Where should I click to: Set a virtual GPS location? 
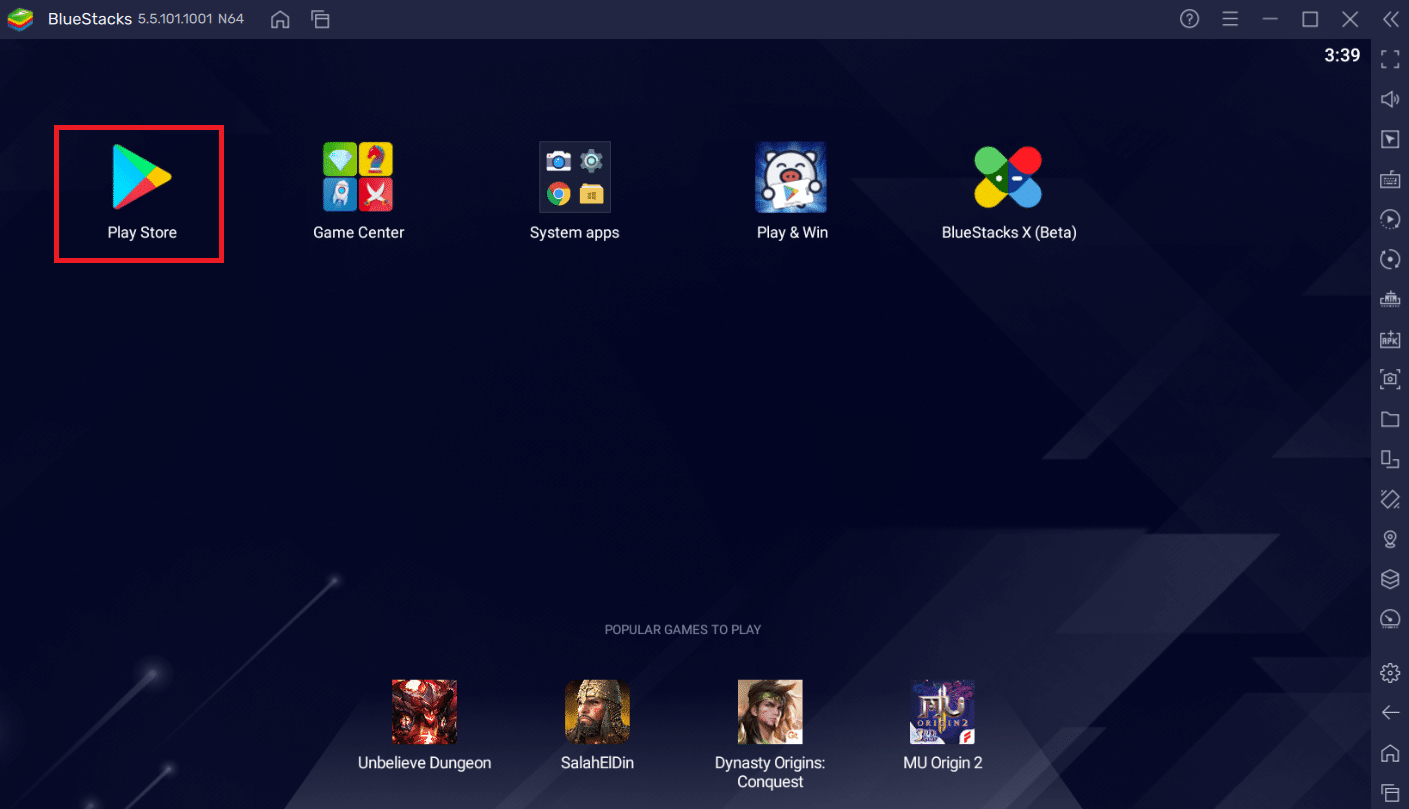coord(1390,538)
